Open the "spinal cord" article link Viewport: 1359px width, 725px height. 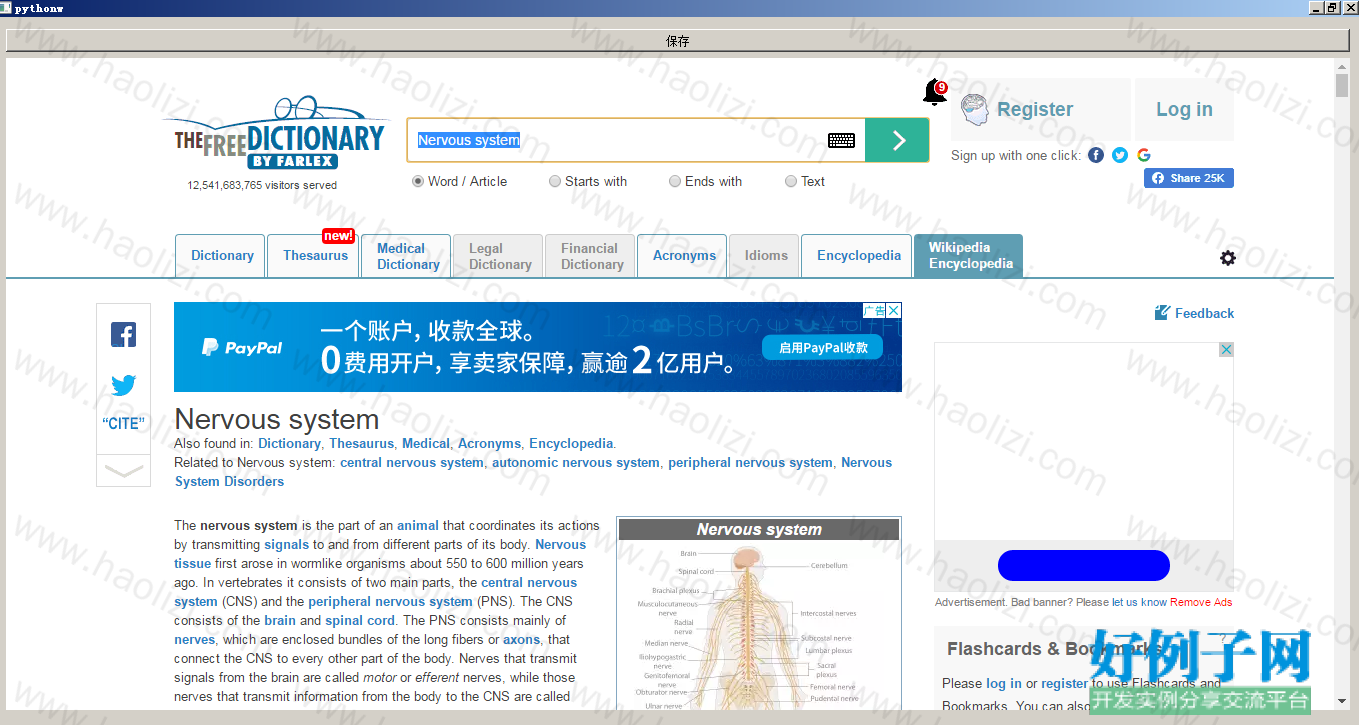(x=360, y=620)
